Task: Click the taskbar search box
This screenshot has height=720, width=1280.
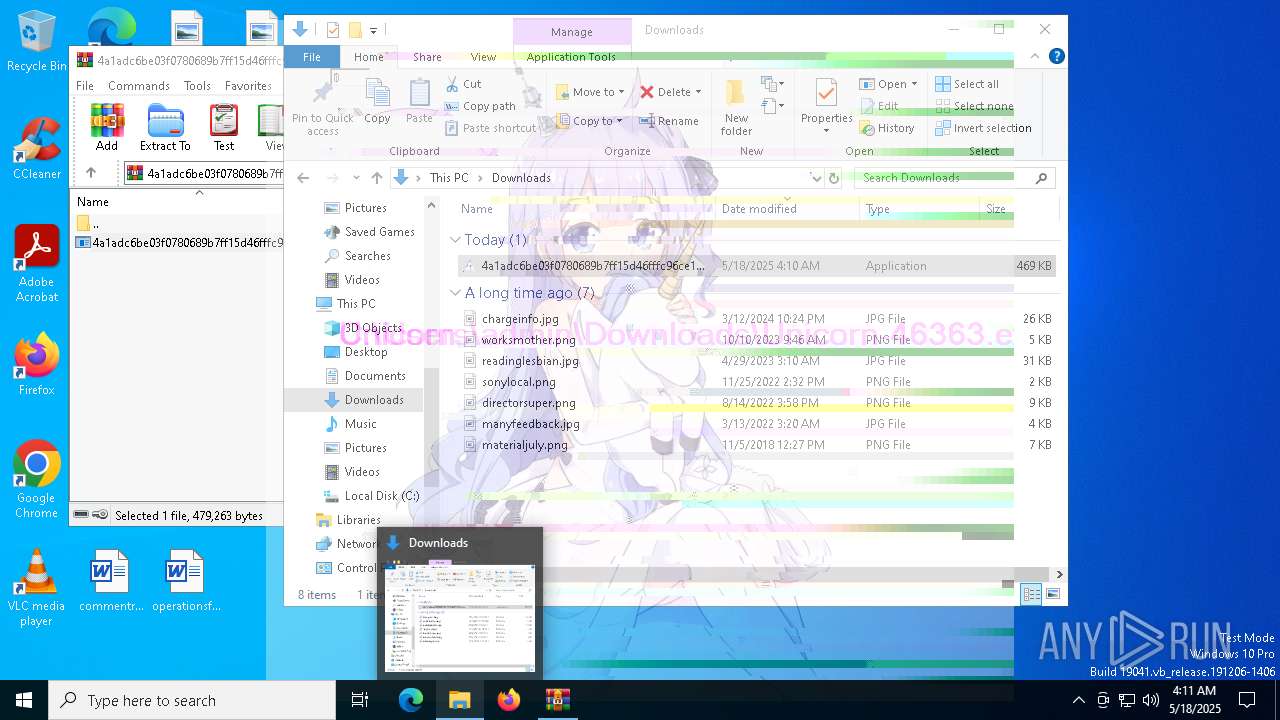Action: [x=192, y=700]
